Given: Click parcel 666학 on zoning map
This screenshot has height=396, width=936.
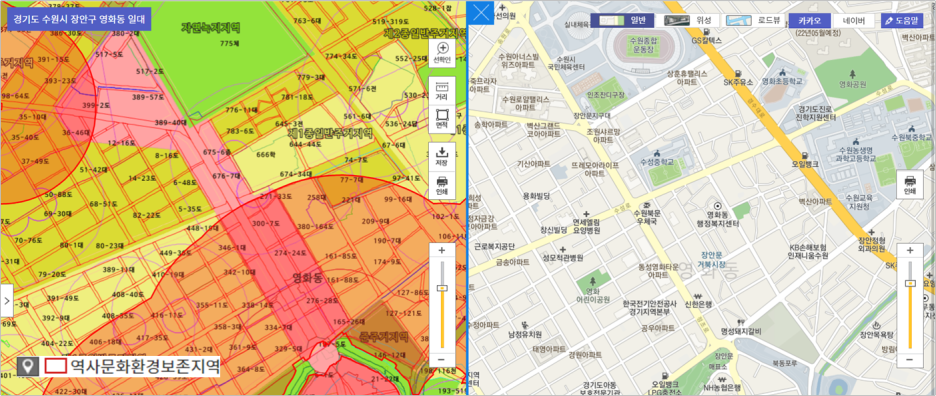Looking at the screenshot, I should pyautogui.click(x=266, y=155).
